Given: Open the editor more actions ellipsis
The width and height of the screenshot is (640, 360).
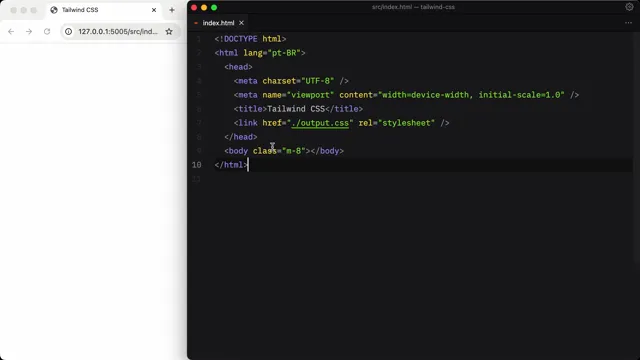Looking at the screenshot, I should 628,23.
